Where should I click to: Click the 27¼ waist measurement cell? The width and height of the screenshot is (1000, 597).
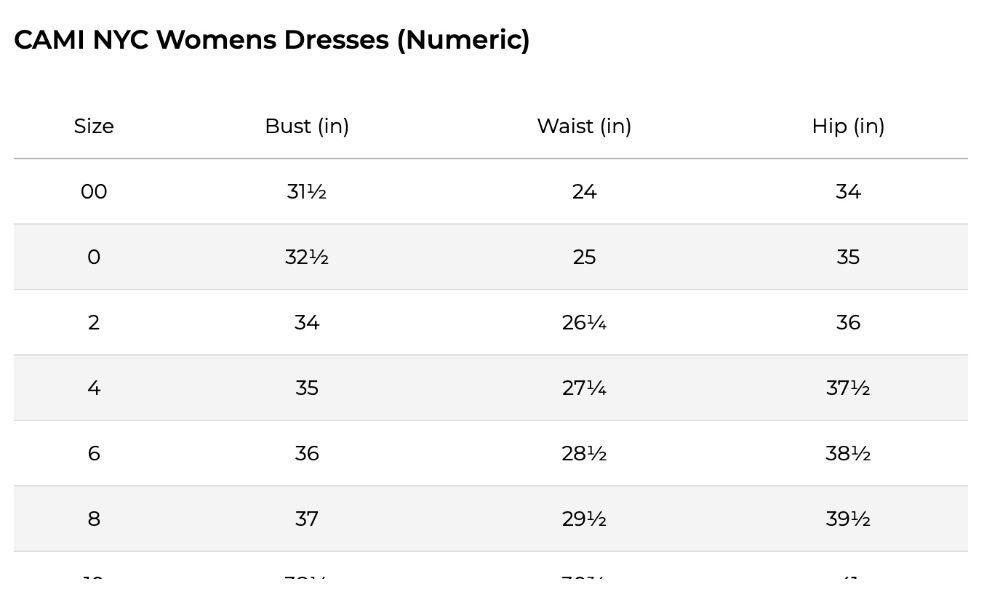tap(584, 388)
